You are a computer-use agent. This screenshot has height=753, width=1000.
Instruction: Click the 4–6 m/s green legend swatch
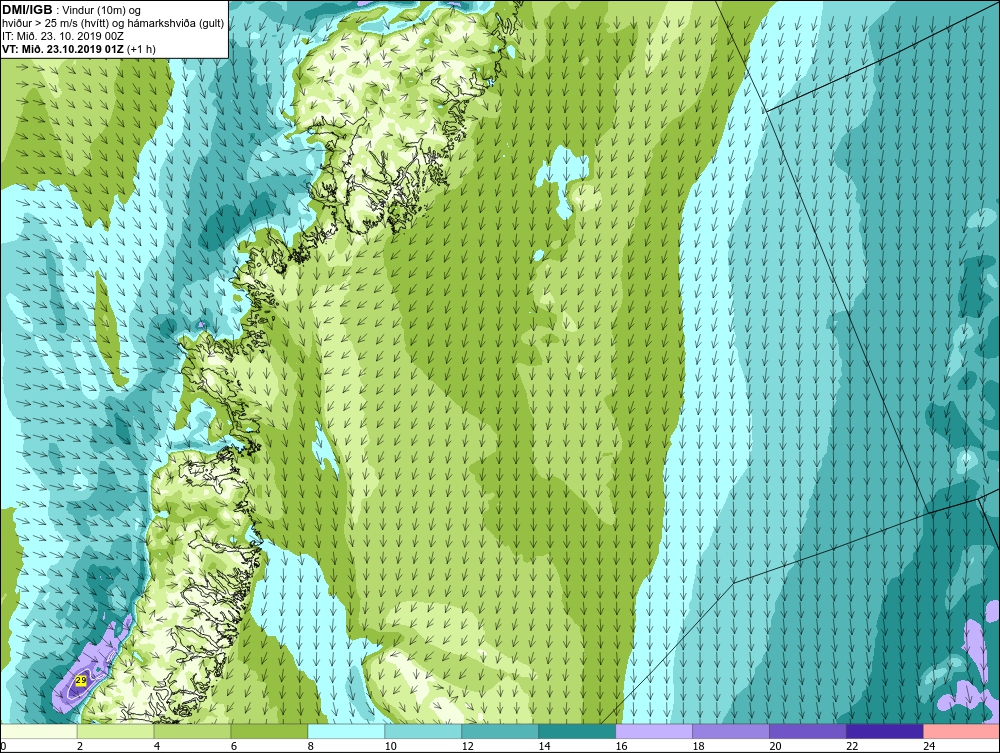click(x=192, y=731)
